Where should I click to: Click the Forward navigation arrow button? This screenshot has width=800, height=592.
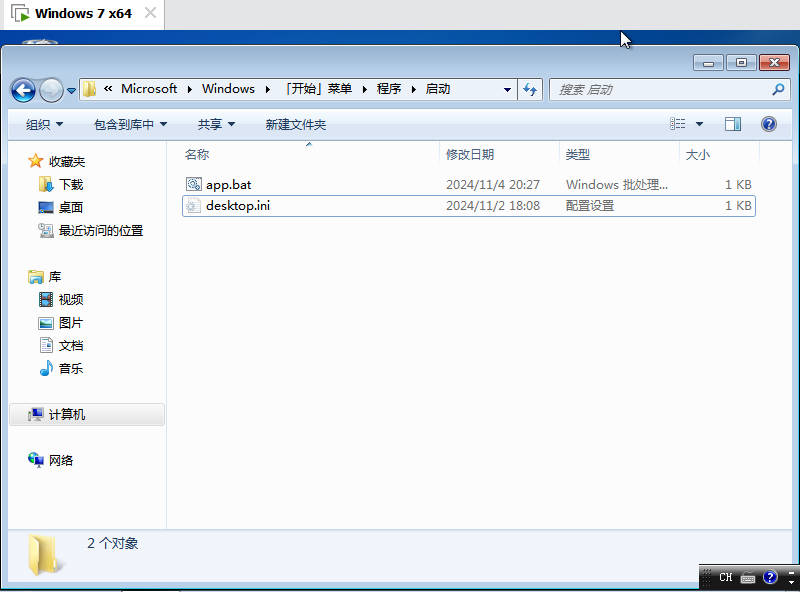pyautogui.click(x=51, y=91)
